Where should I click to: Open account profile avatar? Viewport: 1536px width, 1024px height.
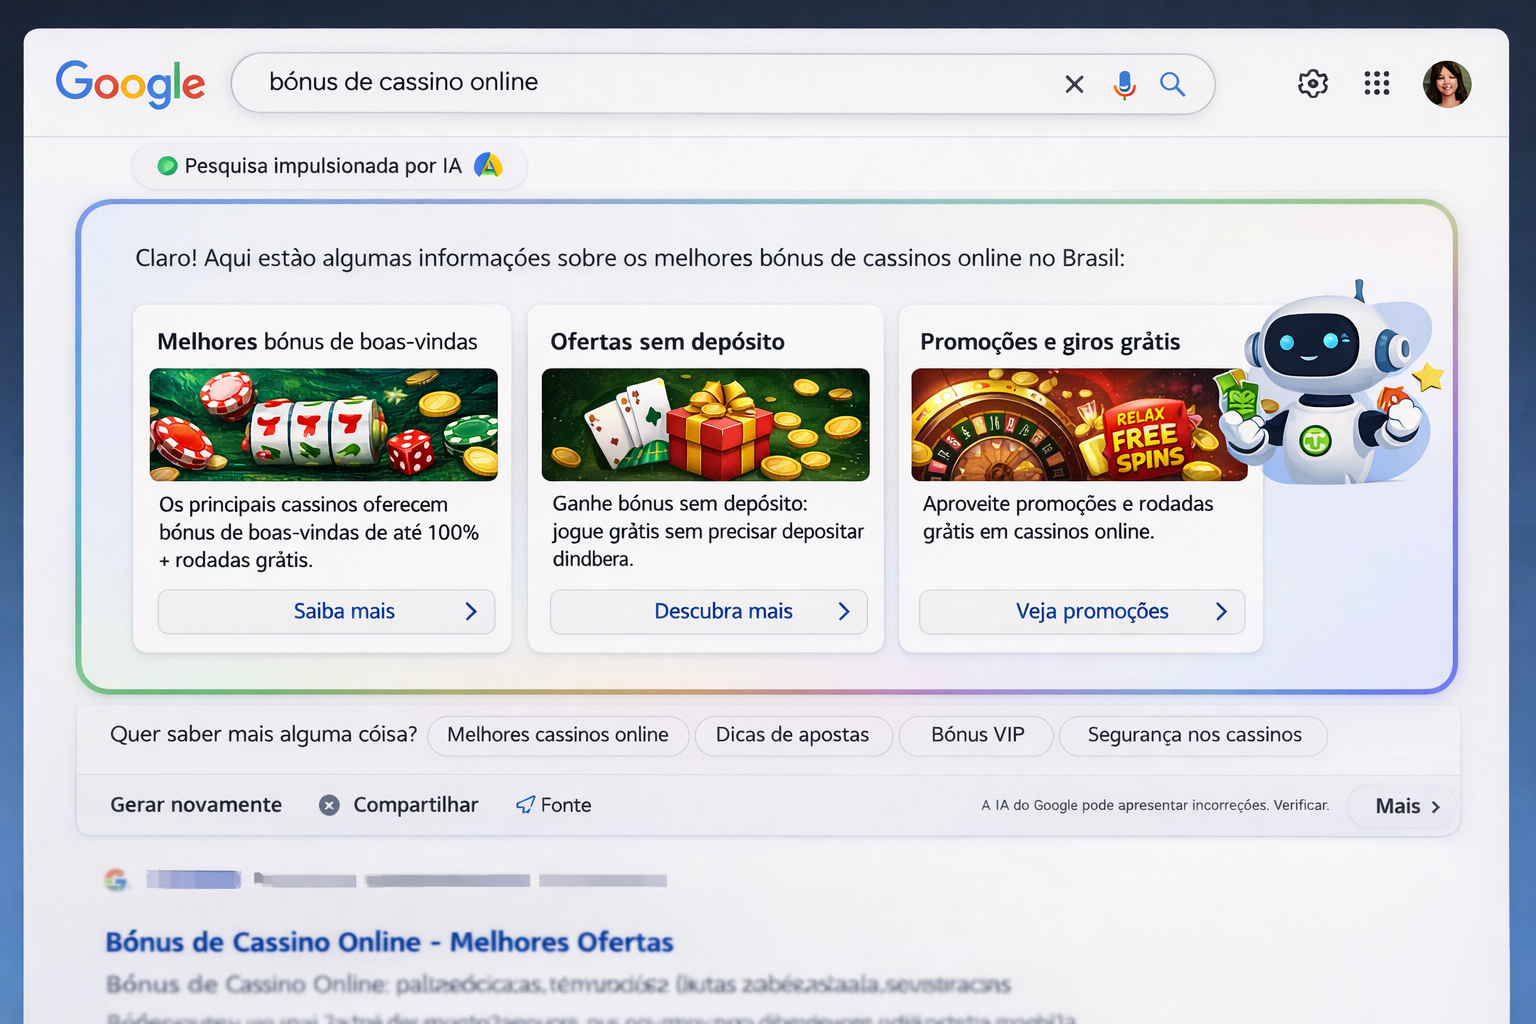click(1447, 84)
